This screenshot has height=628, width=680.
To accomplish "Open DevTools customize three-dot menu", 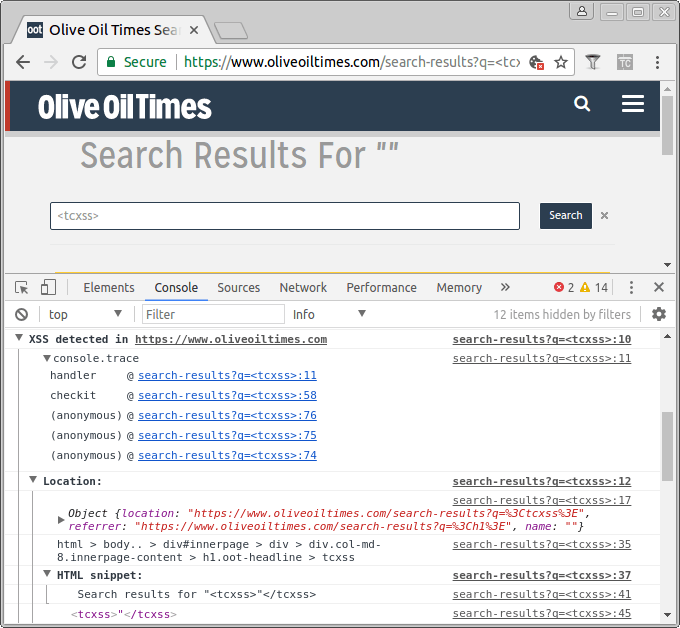I will tap(631, 287).
